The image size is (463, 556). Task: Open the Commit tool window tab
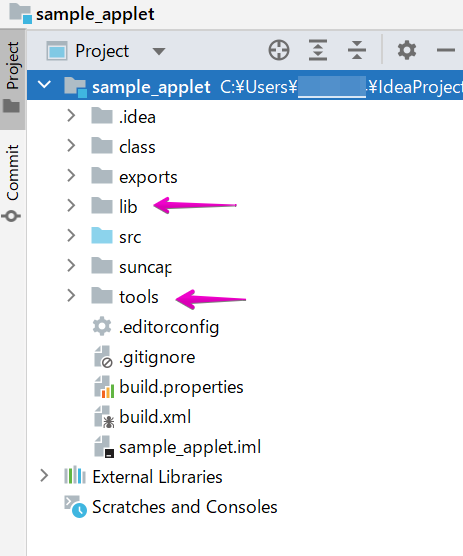(12, 182)
